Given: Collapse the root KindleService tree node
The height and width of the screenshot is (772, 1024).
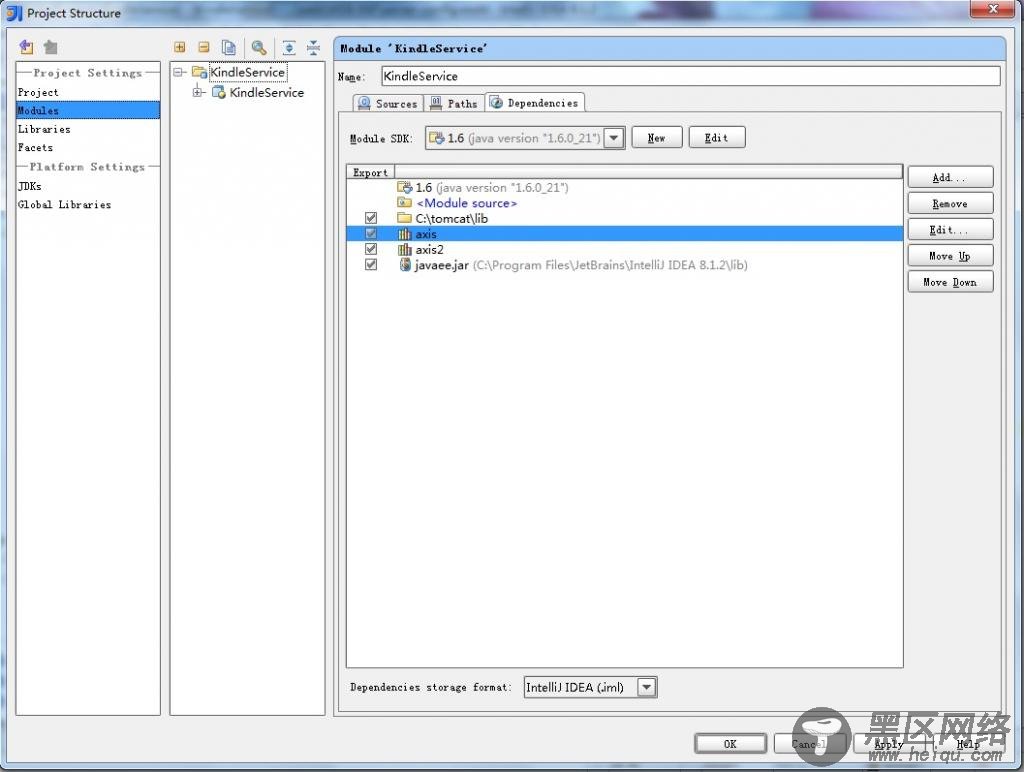Looking at the screenshot, I should coord(178,72).
